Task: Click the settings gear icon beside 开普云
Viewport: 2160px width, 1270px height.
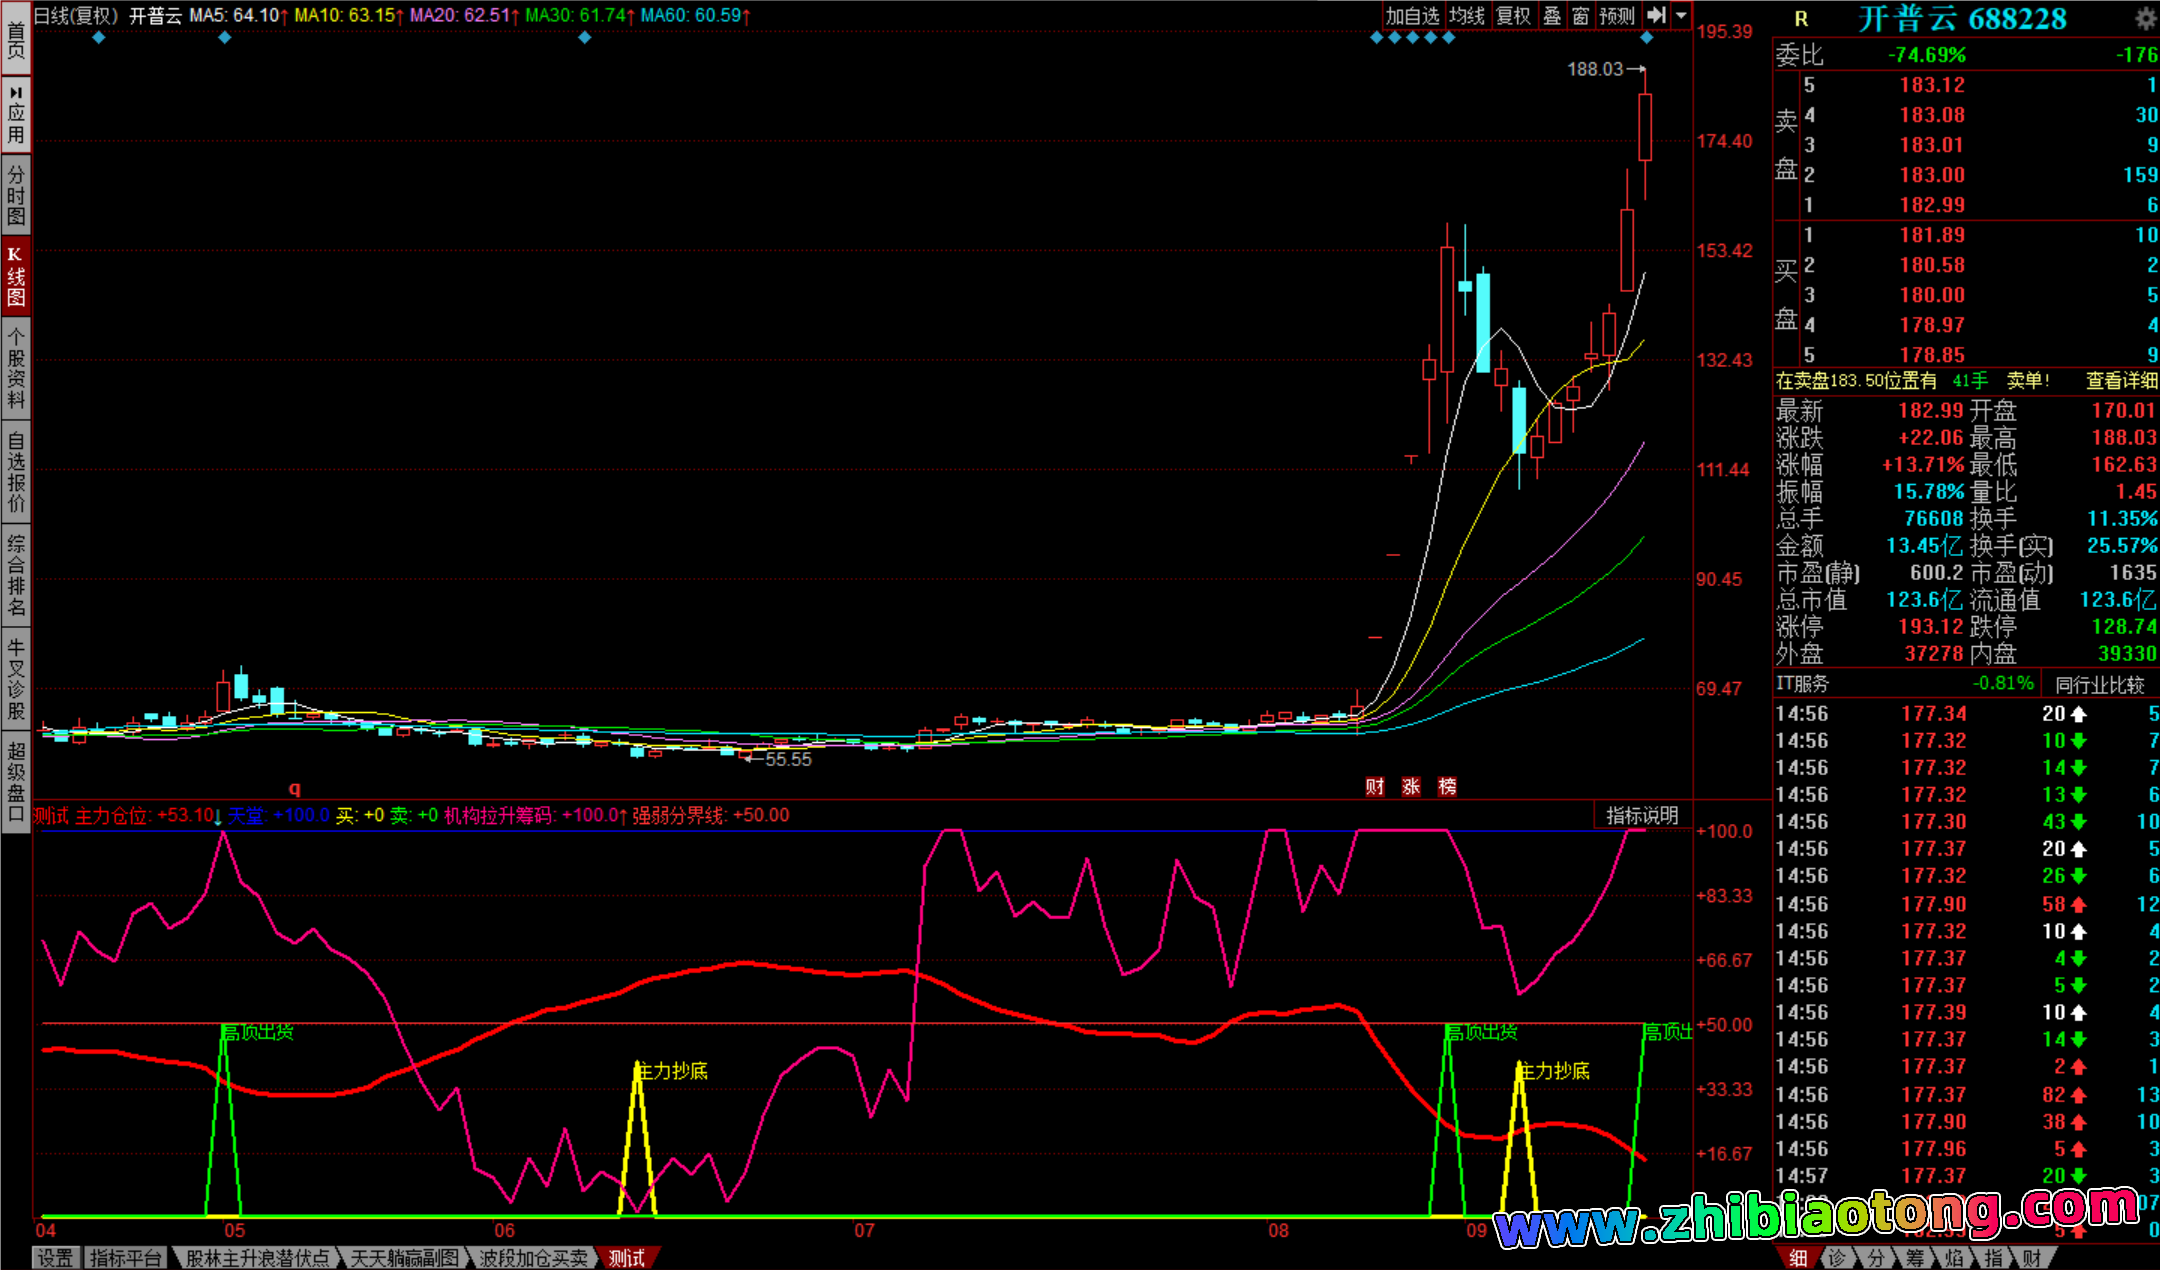Action: (2146, 19)
